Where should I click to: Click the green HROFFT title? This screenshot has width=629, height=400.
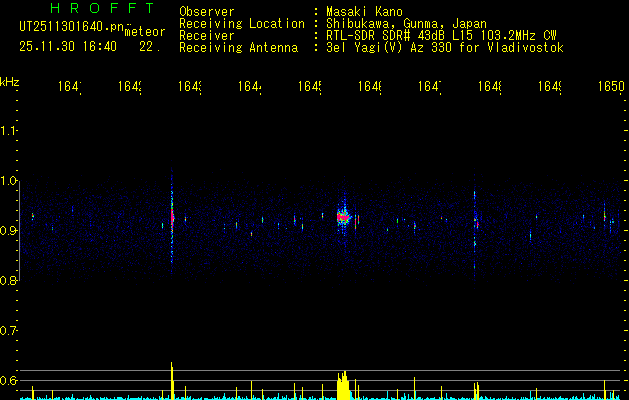(x=103, y=8)
